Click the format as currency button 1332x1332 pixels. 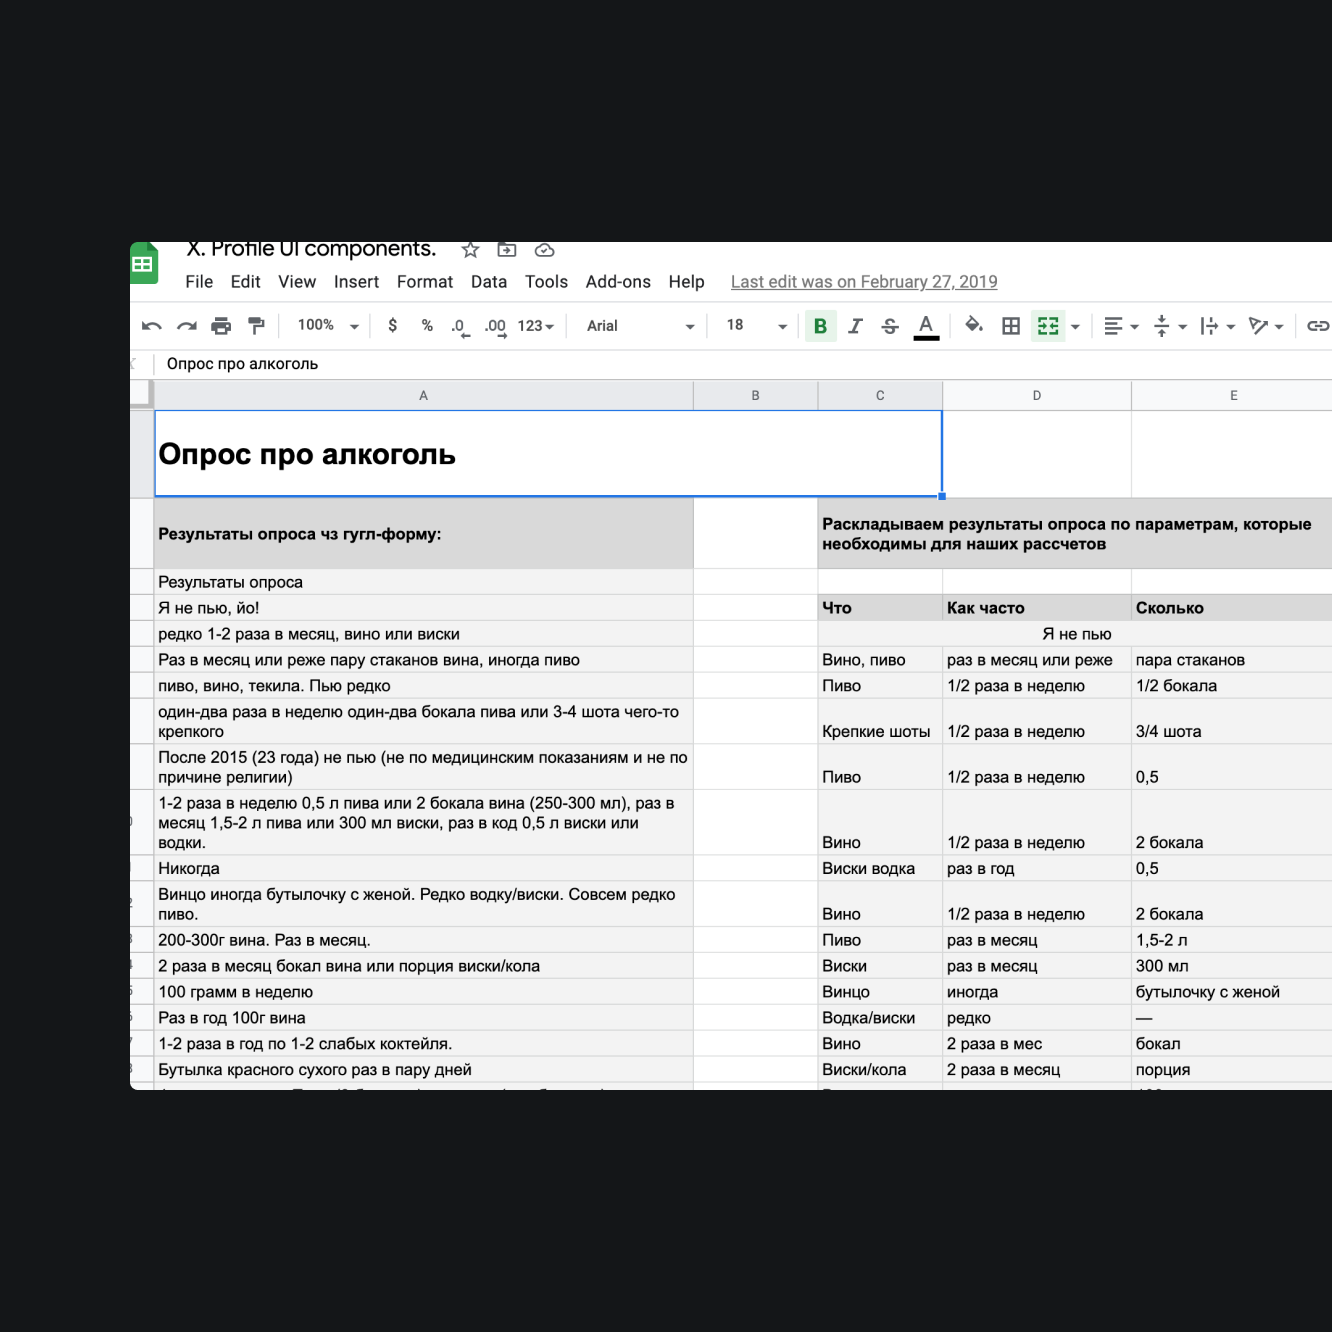(393, 326)
